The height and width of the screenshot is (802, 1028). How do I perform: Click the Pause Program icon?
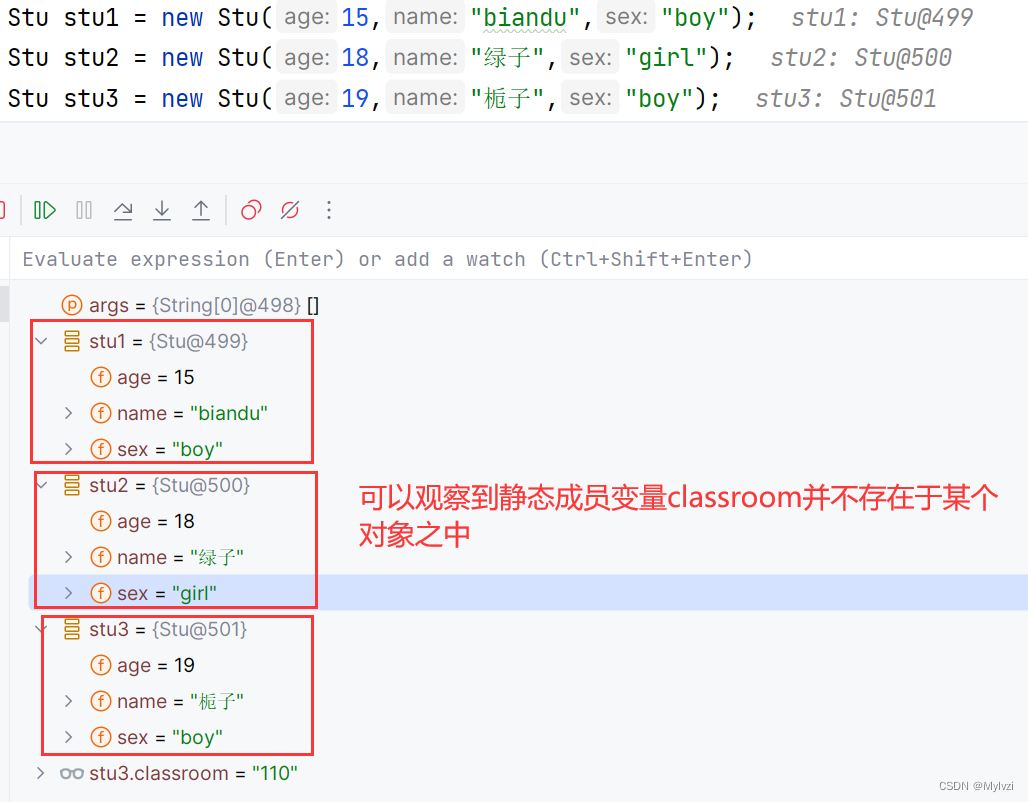84,210
